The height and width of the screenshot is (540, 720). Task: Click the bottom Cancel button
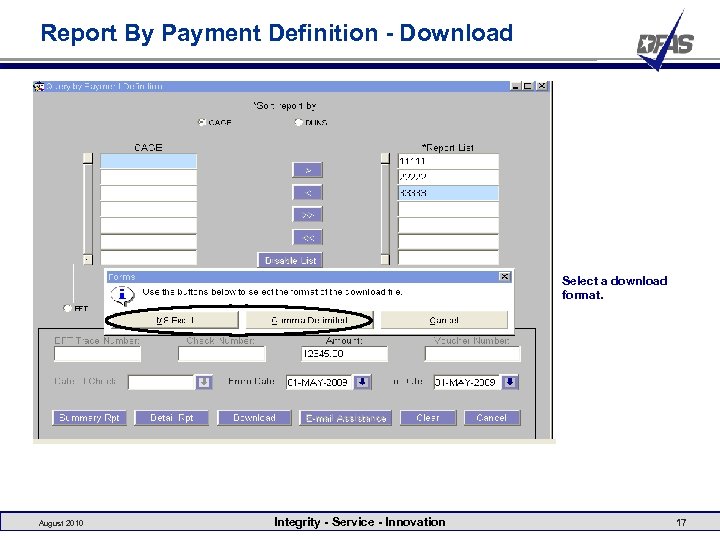[x=492, y=418]
